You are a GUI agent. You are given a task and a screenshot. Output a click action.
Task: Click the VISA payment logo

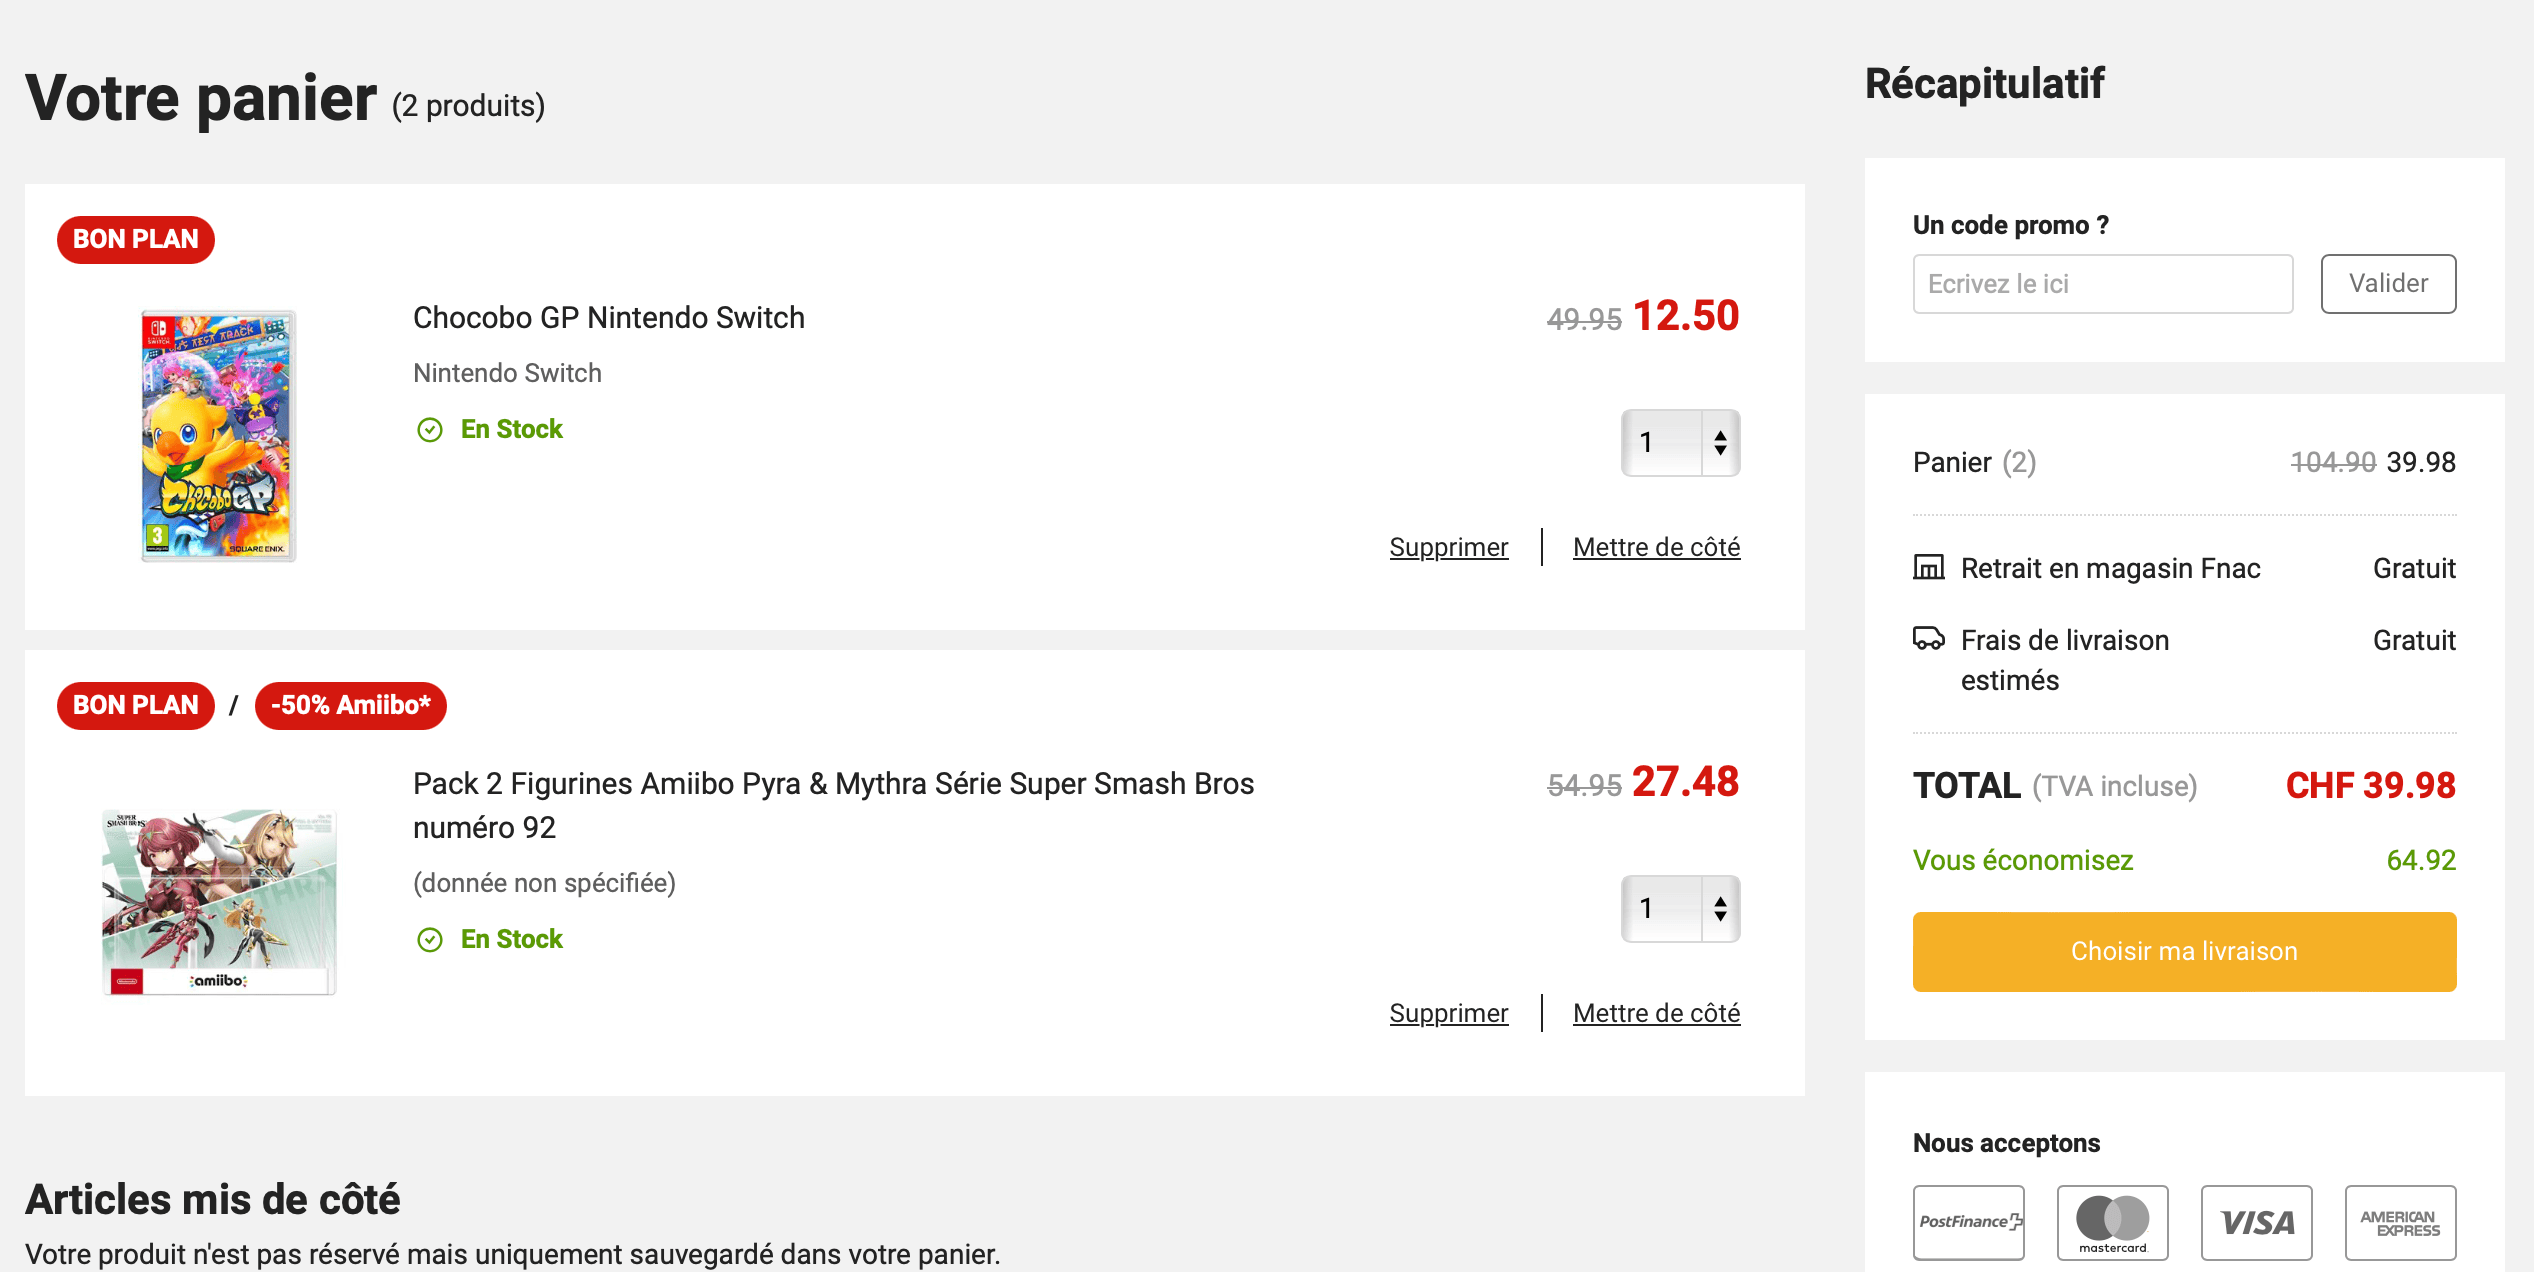click(x=2256, y=1222)
